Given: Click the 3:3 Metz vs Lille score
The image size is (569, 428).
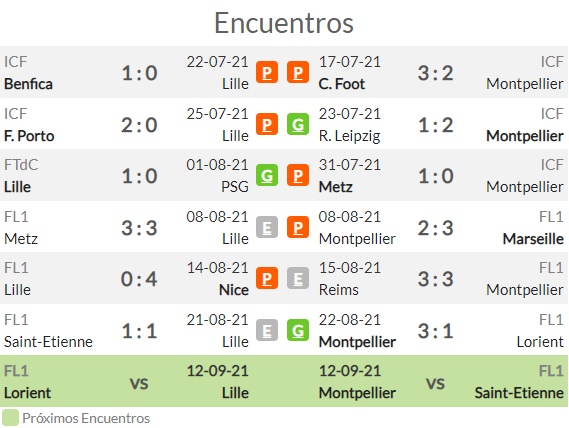Looking at the screenshot, I should coord(139,228).
